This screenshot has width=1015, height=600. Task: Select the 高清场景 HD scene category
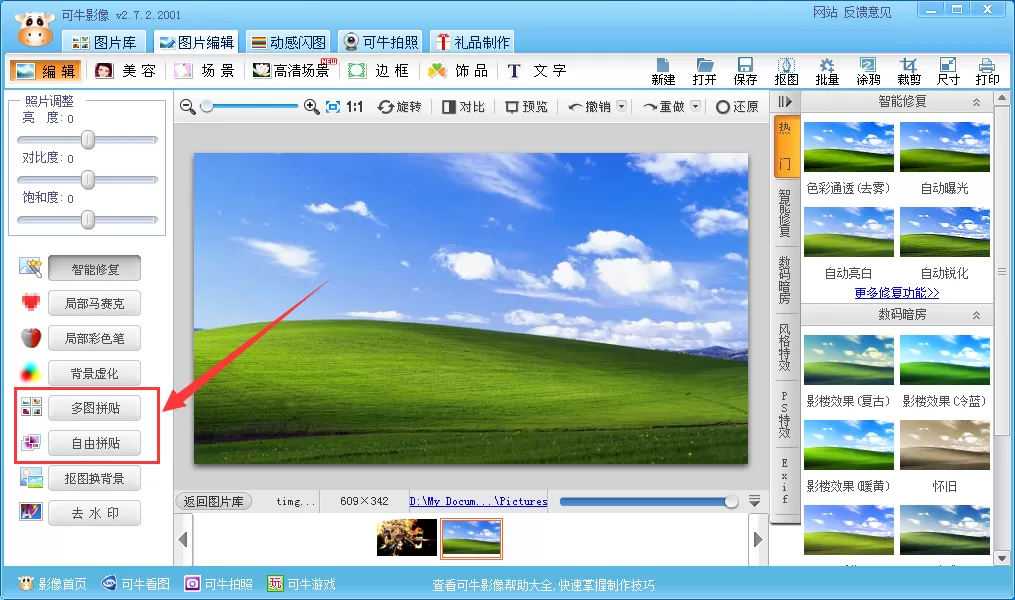click(294, 71)
